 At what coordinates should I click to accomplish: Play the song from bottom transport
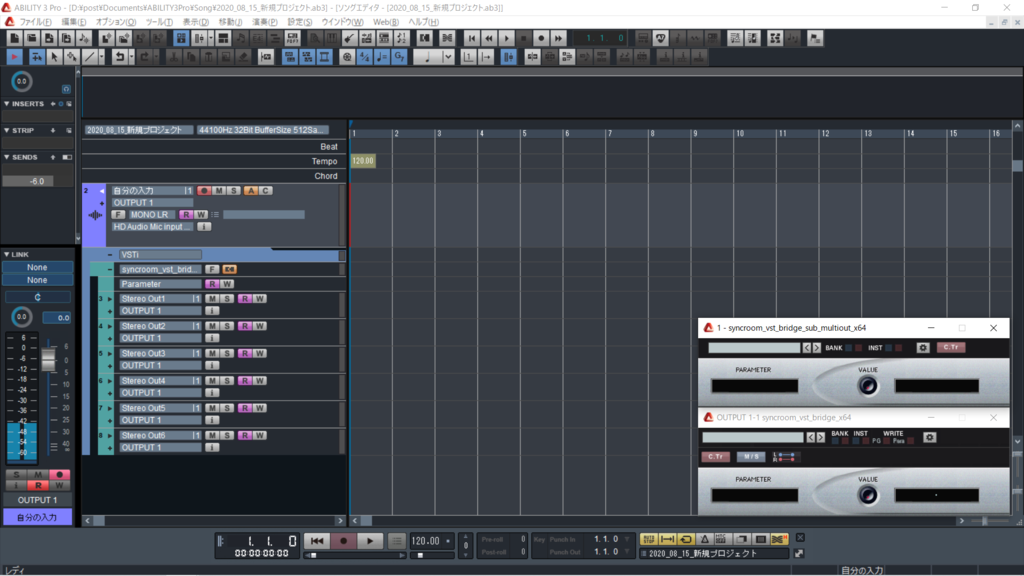pos(370,541)
